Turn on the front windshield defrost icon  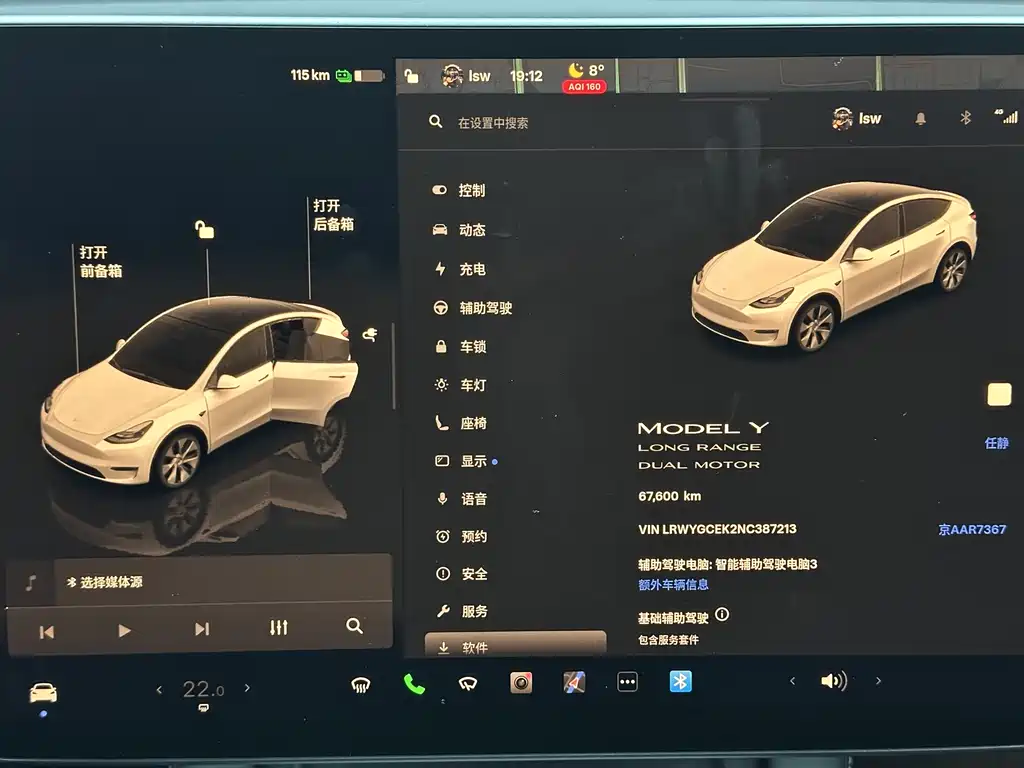coord(361,684)
